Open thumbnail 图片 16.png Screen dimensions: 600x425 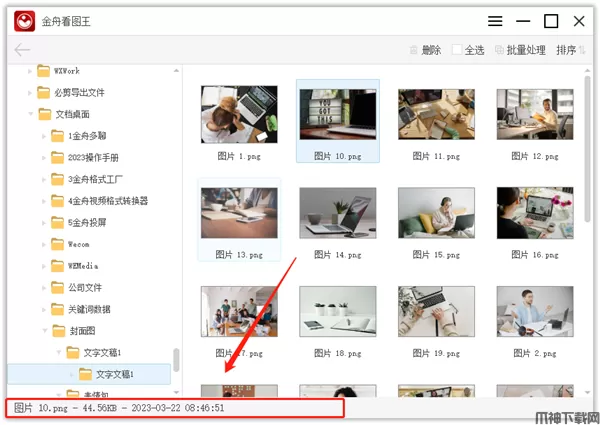535,213
